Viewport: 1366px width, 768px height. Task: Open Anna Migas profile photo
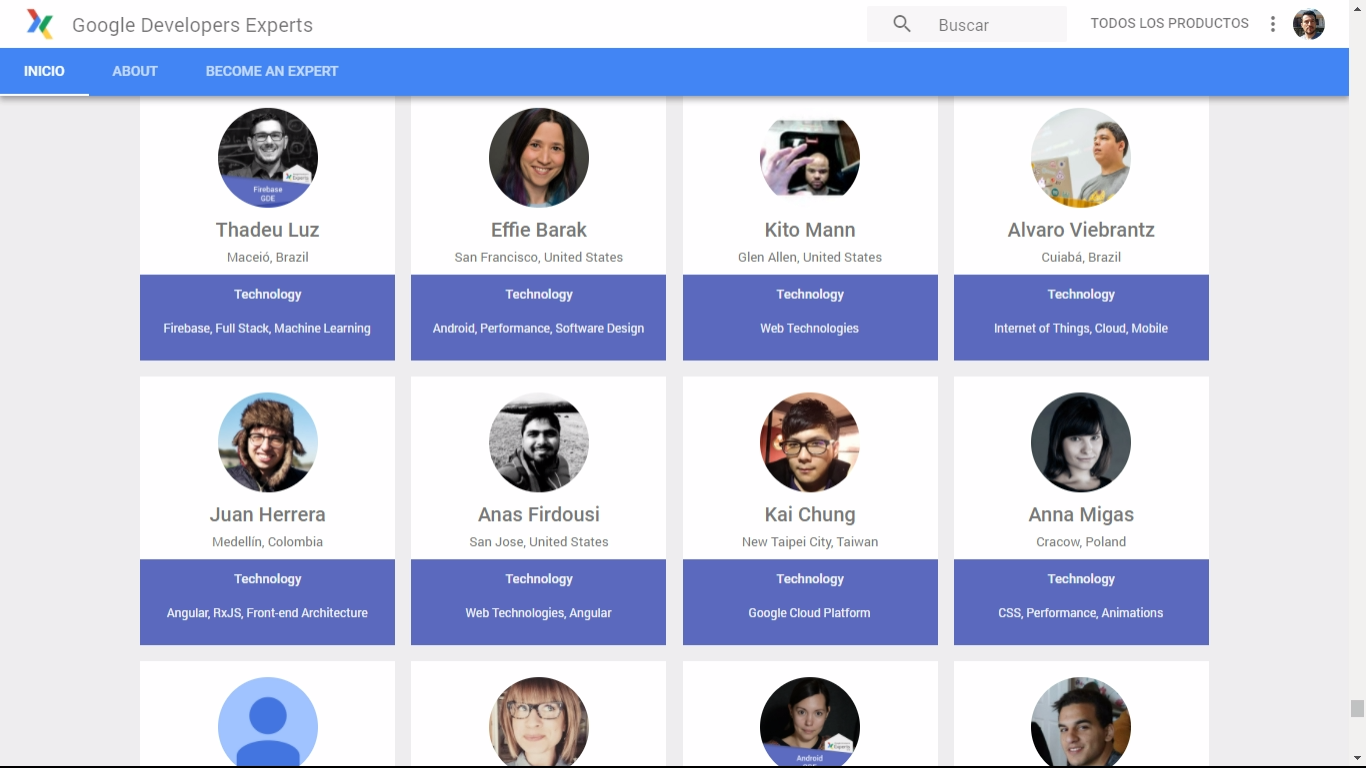coord(1081,442)
